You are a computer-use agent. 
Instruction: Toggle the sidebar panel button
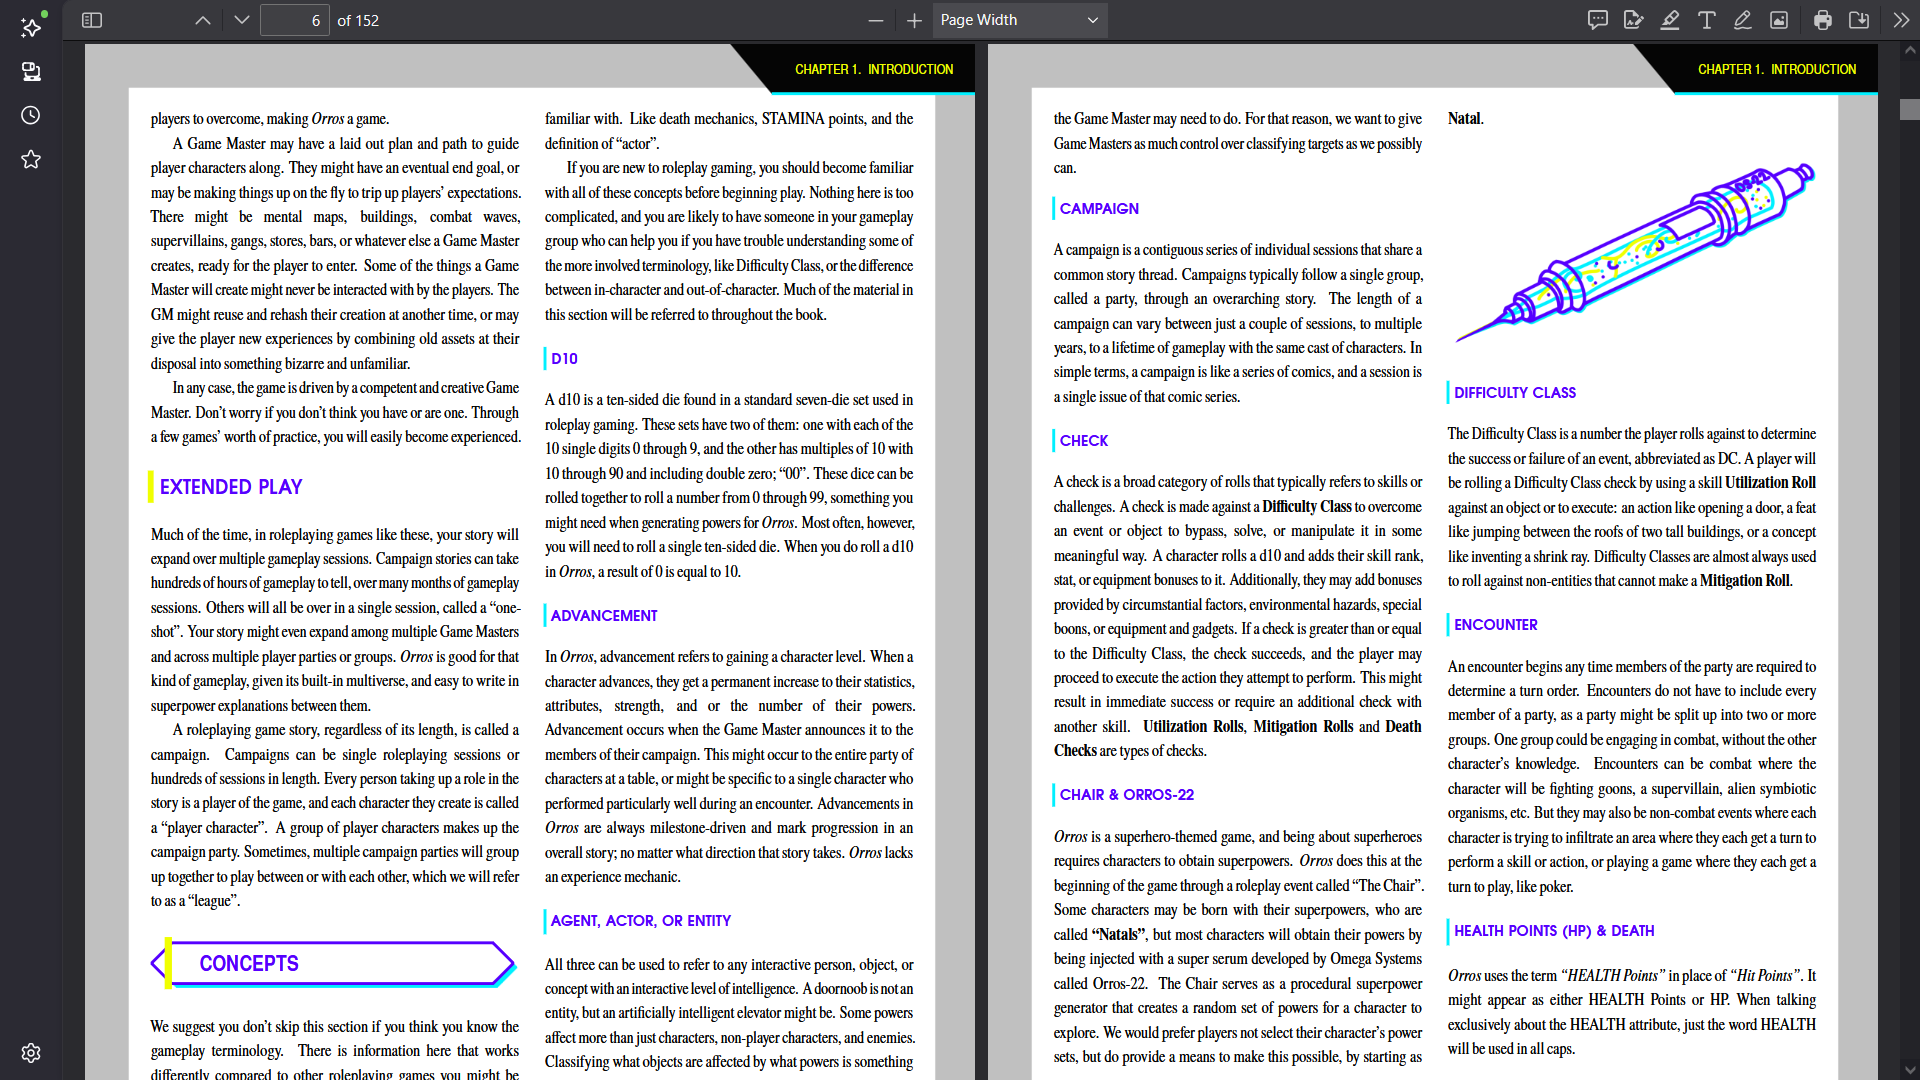92,20
